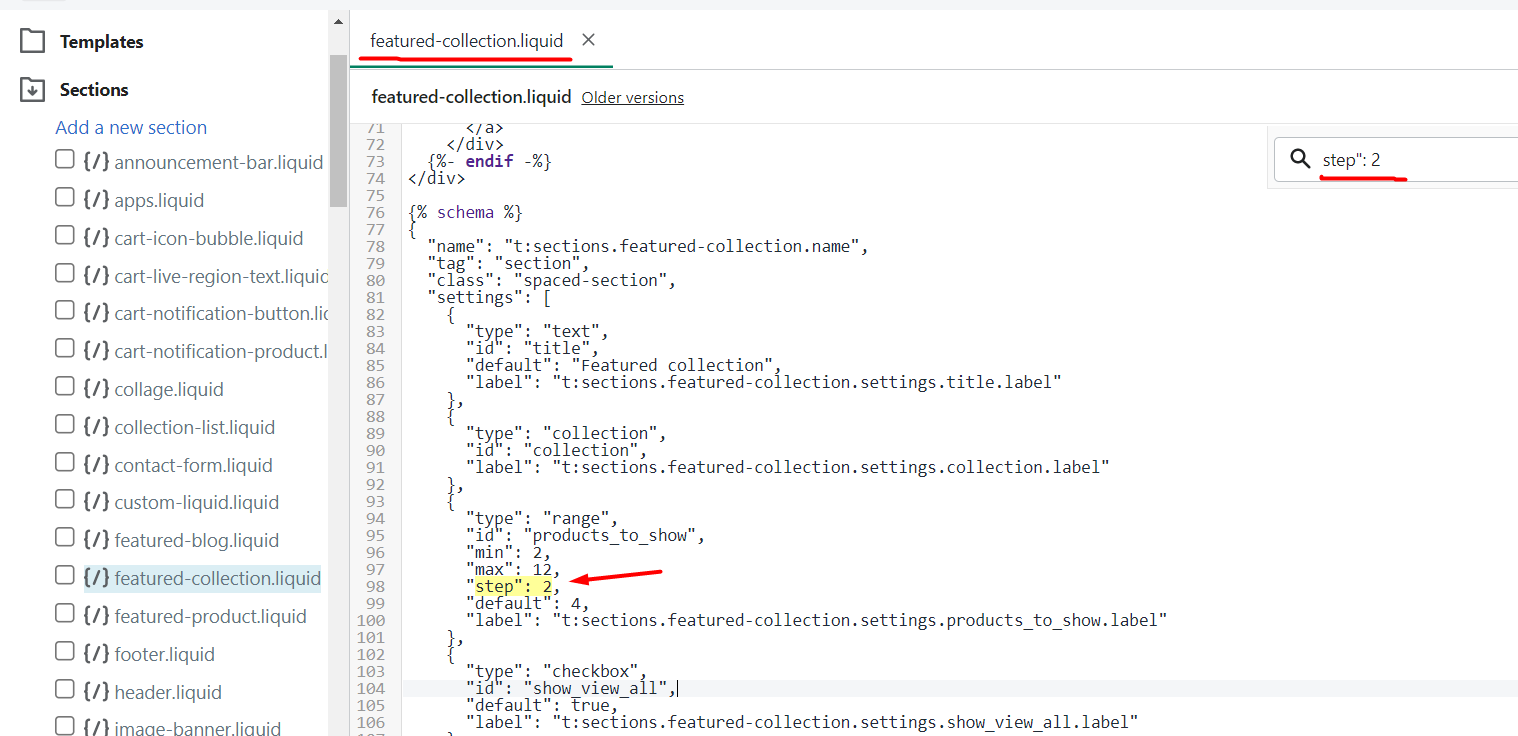This screenshot has height=736, width=1518.
Task: Select the cart-icon-bubble.liquid file icon
Action: (96, 238)
